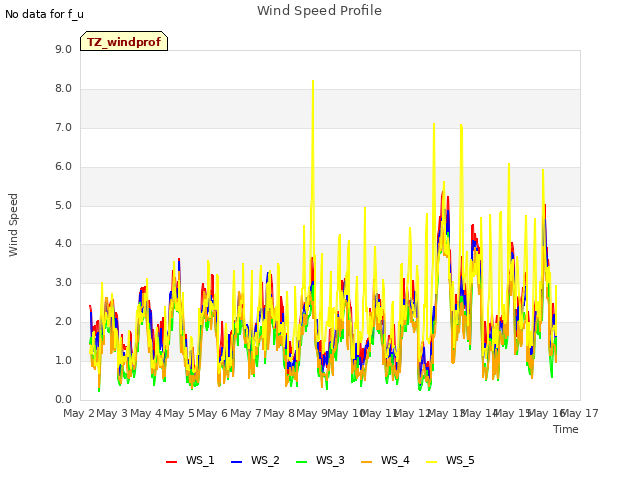Click the yellow WS_5 legend swatch
The width and height of the screenshot is (640, 480).
tap(431, 461)
